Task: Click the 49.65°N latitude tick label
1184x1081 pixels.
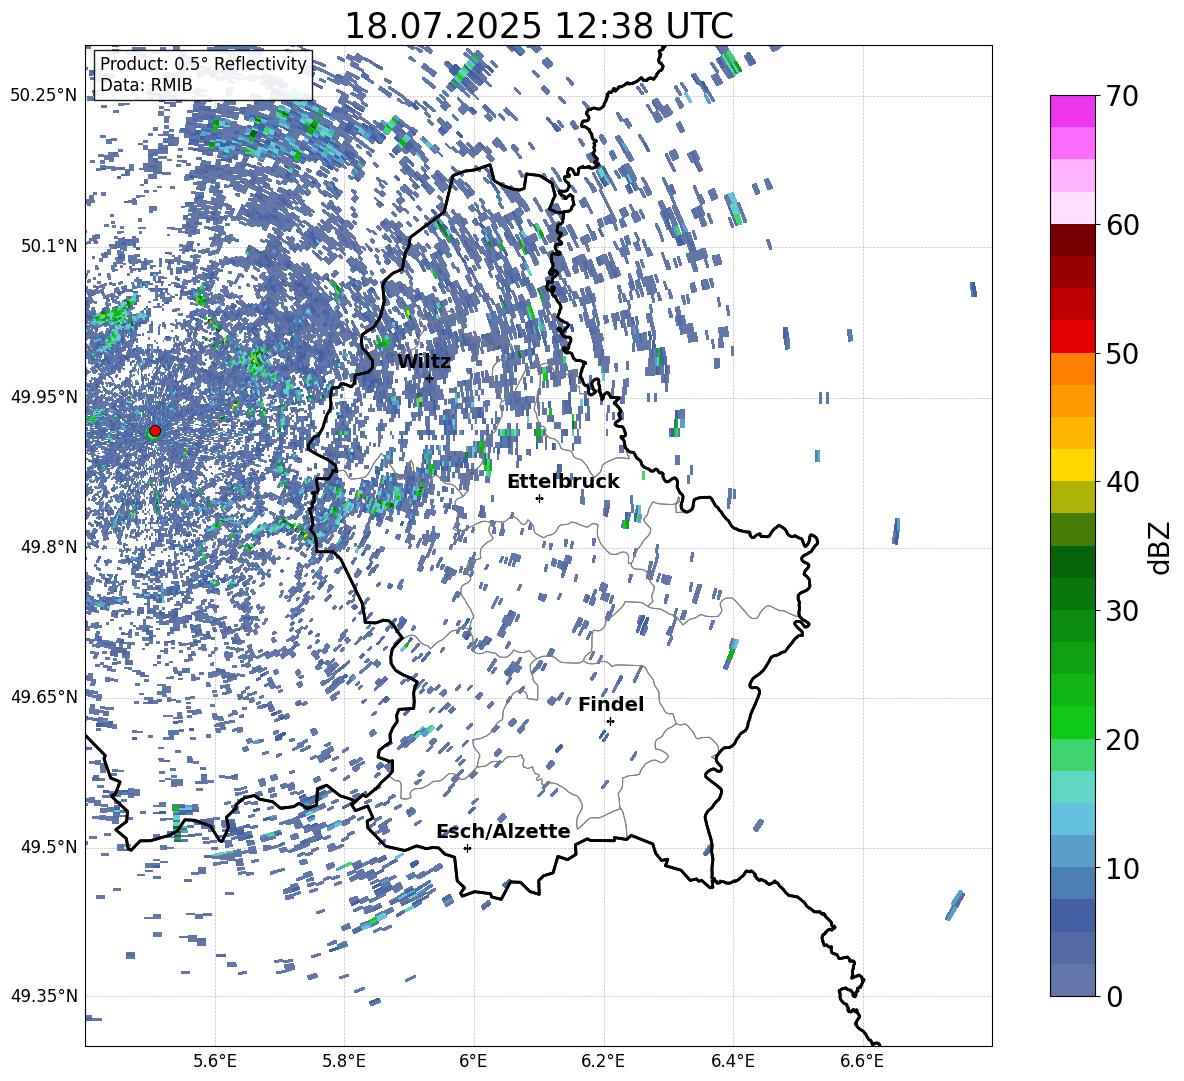Action: click(x=44, y=697)
